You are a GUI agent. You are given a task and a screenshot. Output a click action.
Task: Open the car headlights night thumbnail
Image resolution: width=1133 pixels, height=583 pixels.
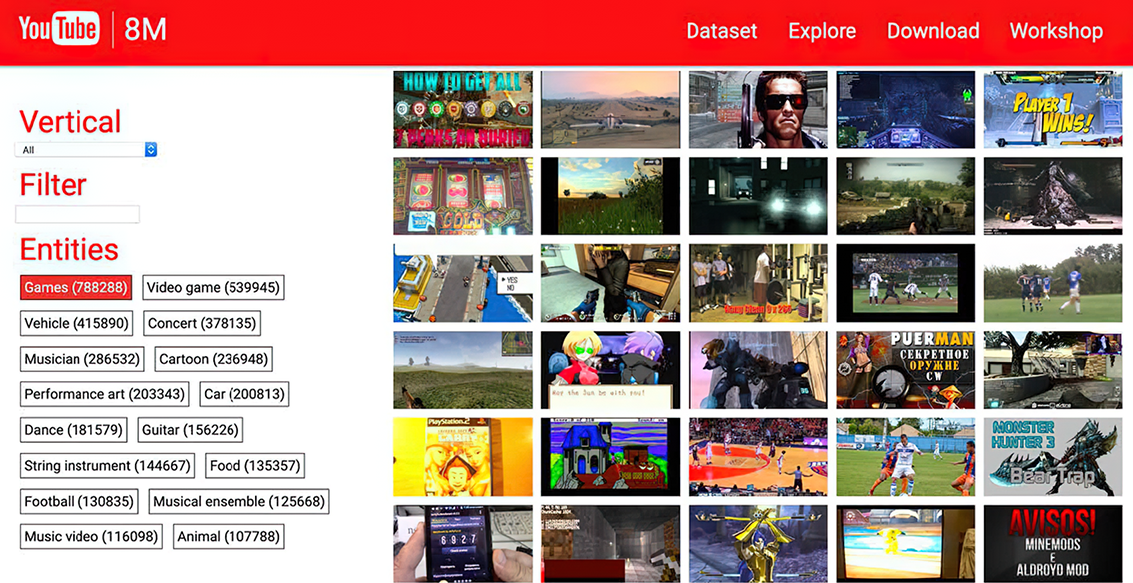click(x=758, y=196)
